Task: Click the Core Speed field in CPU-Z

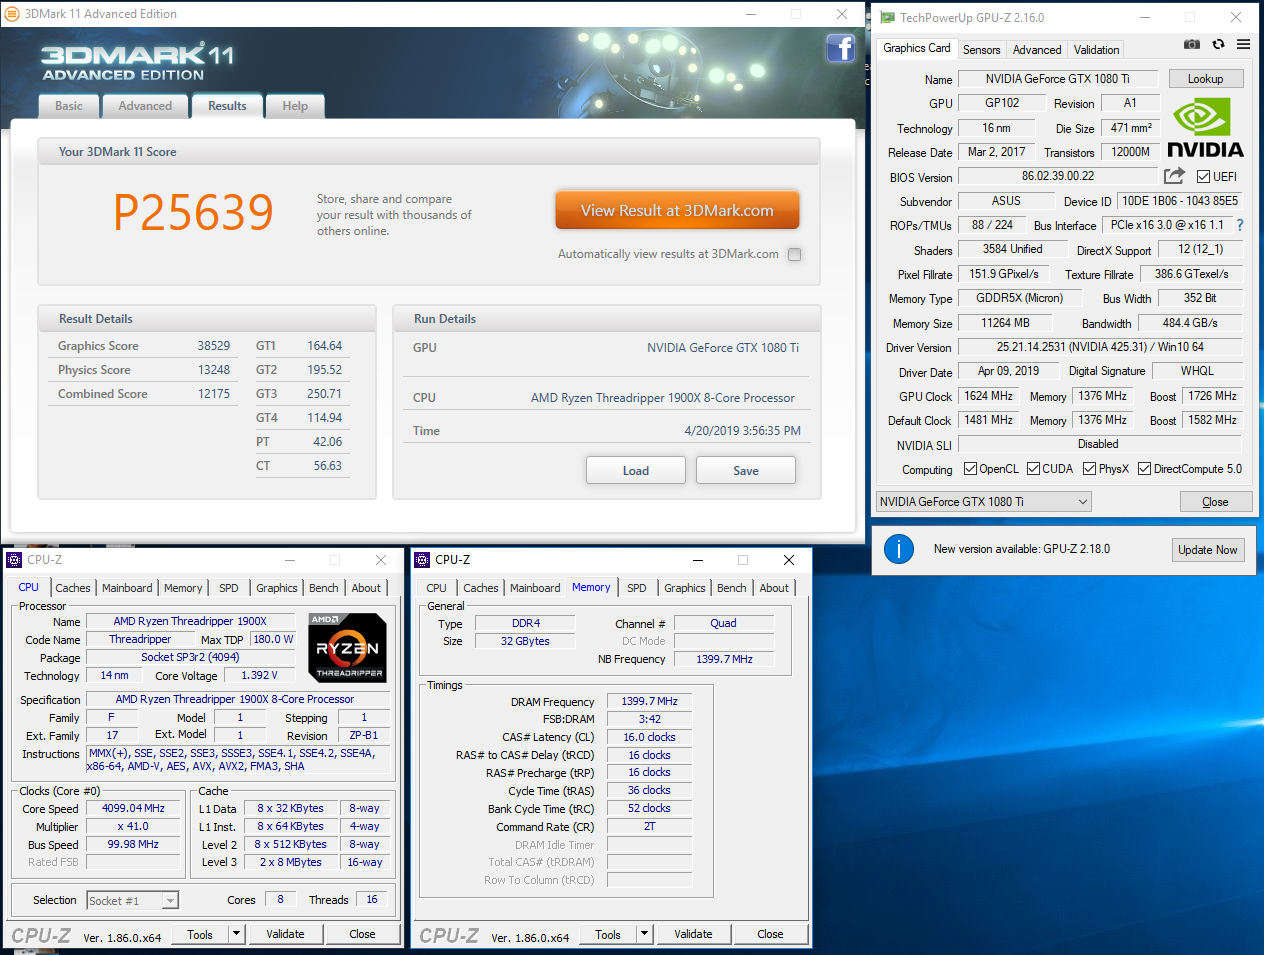Action: (133, 808)
